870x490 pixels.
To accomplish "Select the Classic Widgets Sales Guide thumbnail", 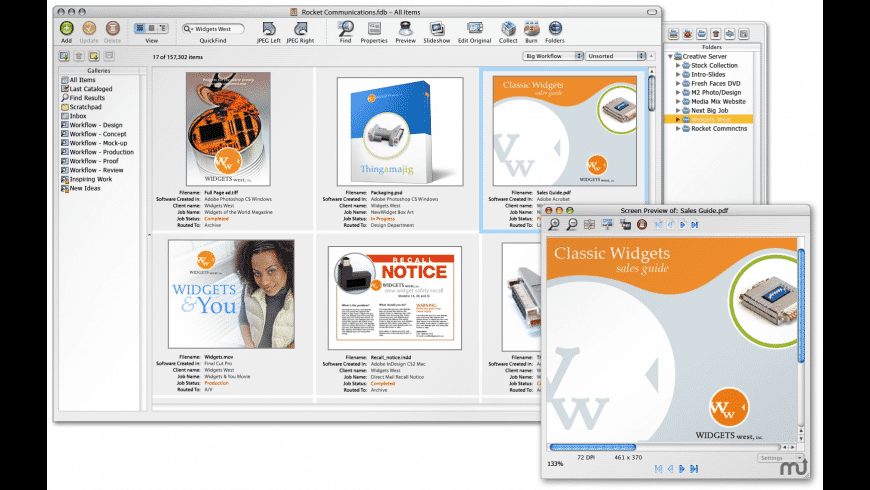I will point(565,131).
